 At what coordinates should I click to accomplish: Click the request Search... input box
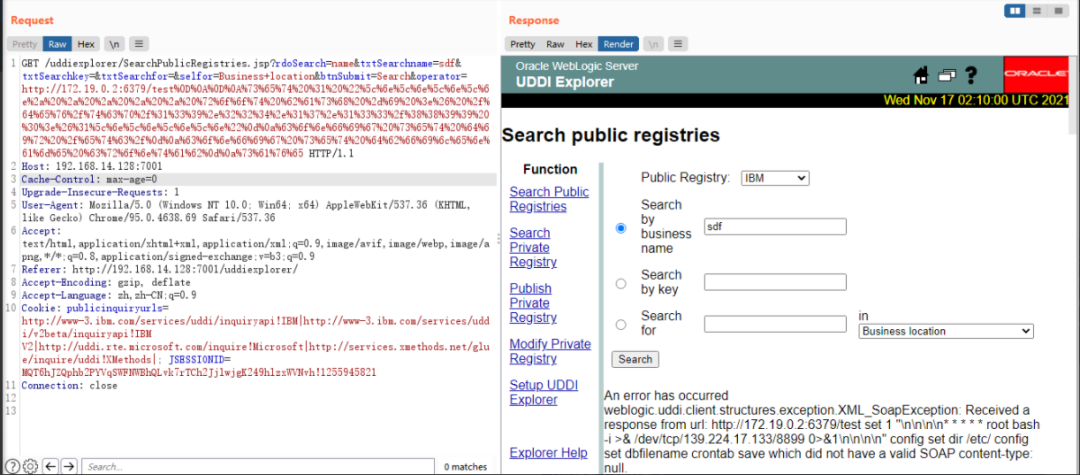coord(258,466)
